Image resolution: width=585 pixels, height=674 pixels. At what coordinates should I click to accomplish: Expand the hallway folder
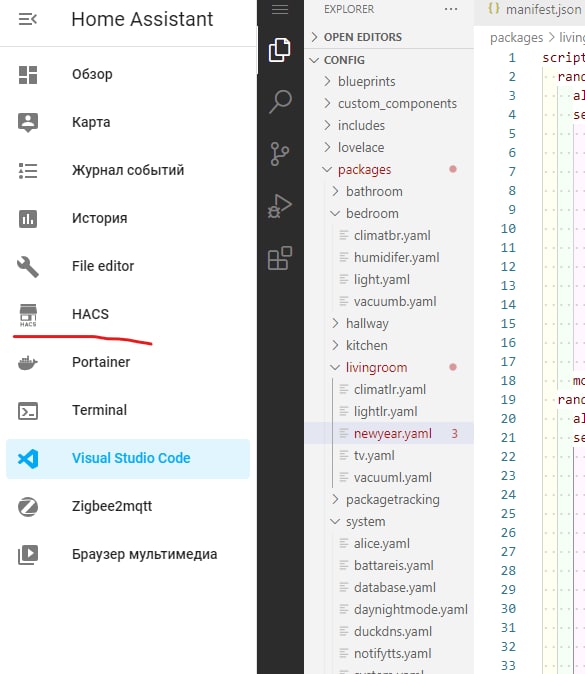336,323
